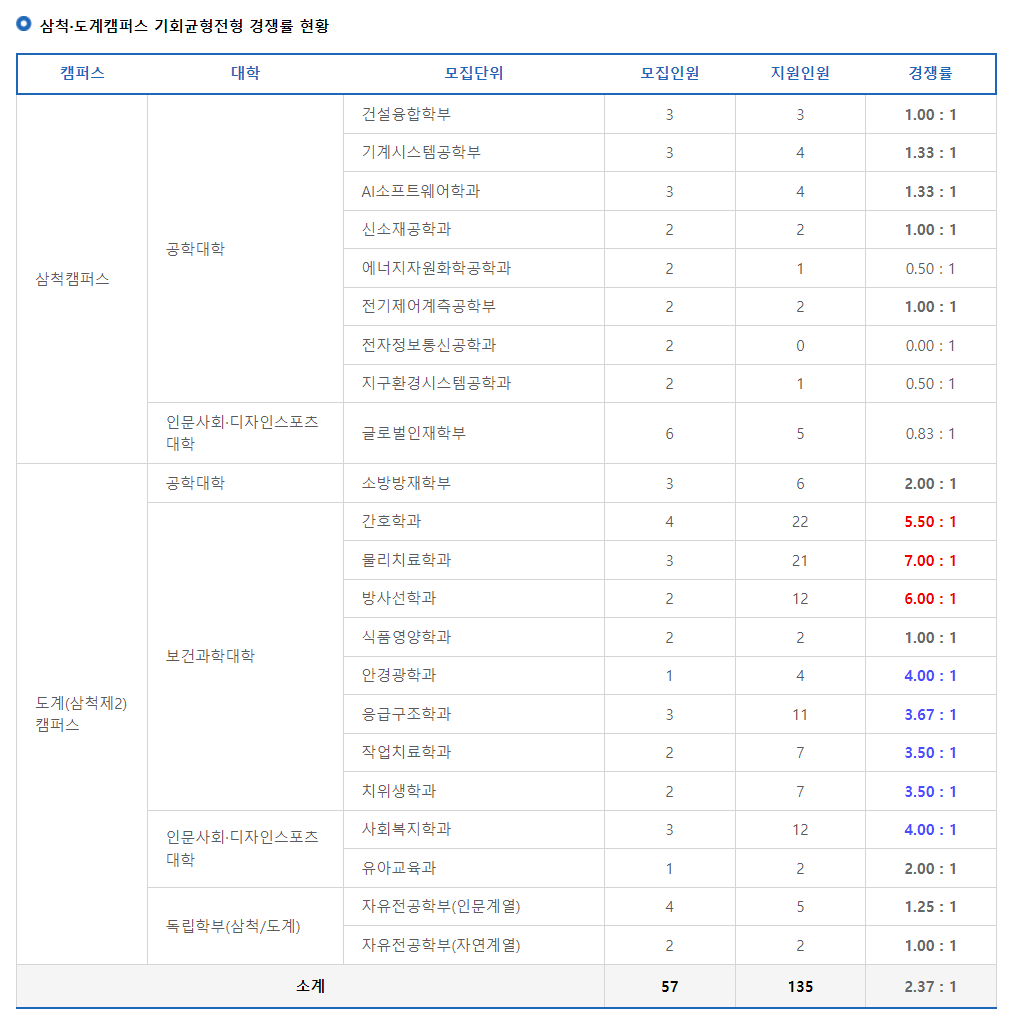Click the 경쟁률 column header

929,74
